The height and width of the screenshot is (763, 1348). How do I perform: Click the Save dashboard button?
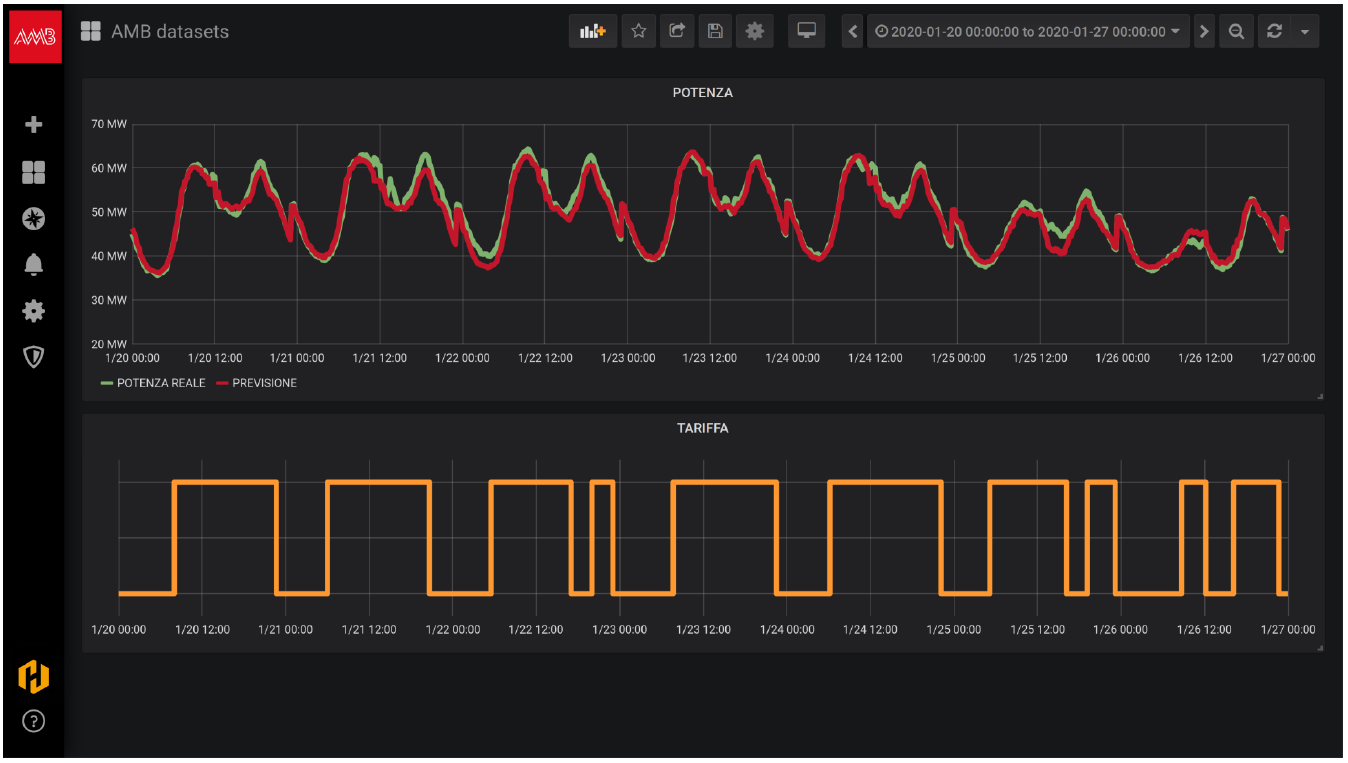click(715, 31)
